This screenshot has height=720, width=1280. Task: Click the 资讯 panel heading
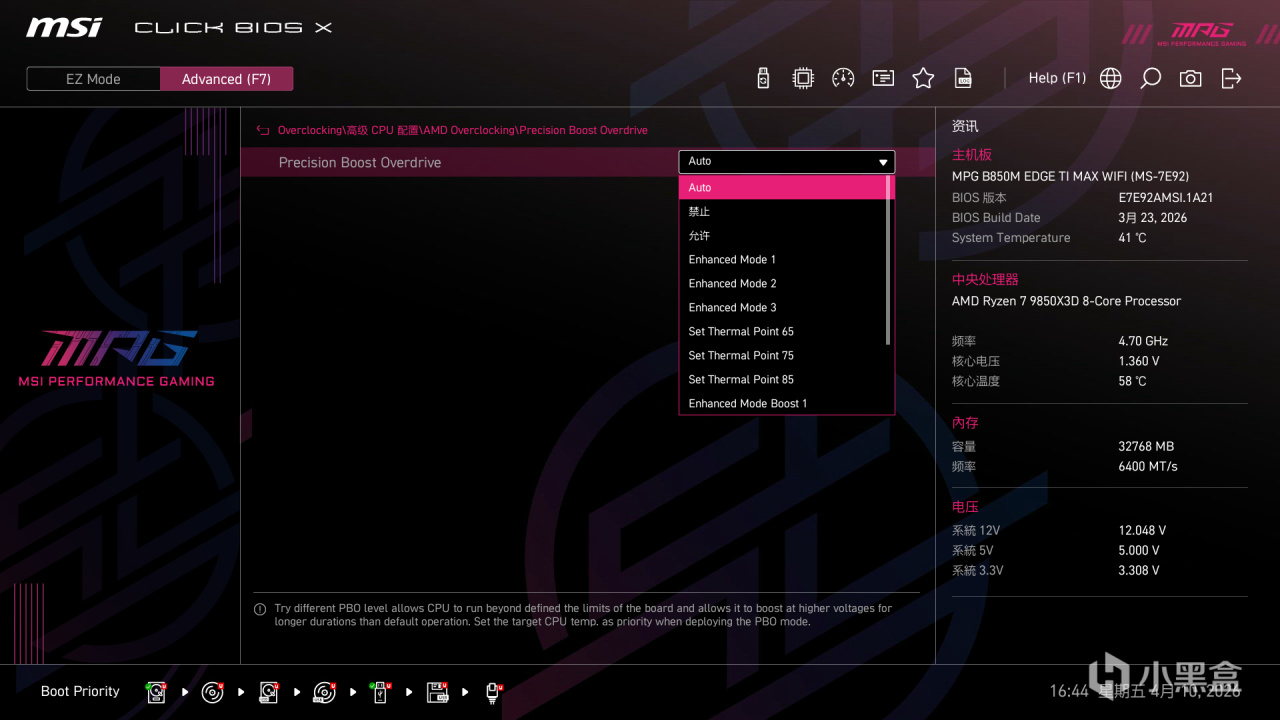point(965,126)
